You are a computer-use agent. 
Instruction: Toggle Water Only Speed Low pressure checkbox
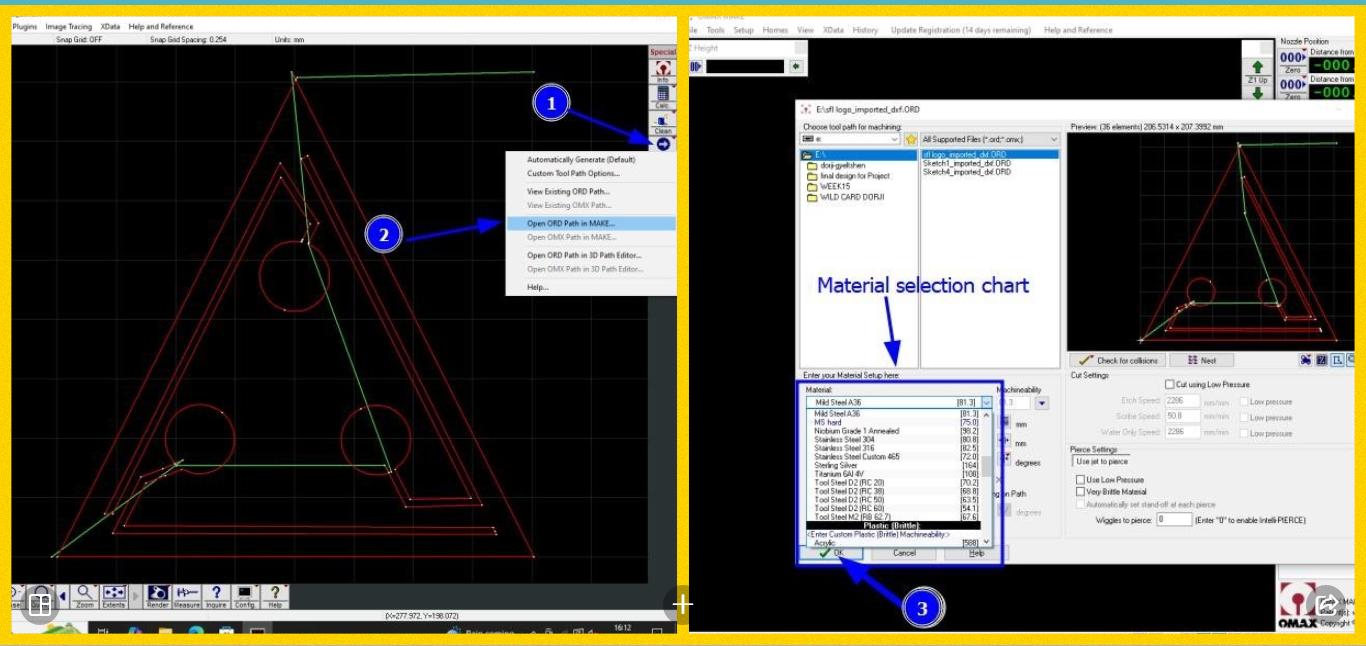[1243, 433]
